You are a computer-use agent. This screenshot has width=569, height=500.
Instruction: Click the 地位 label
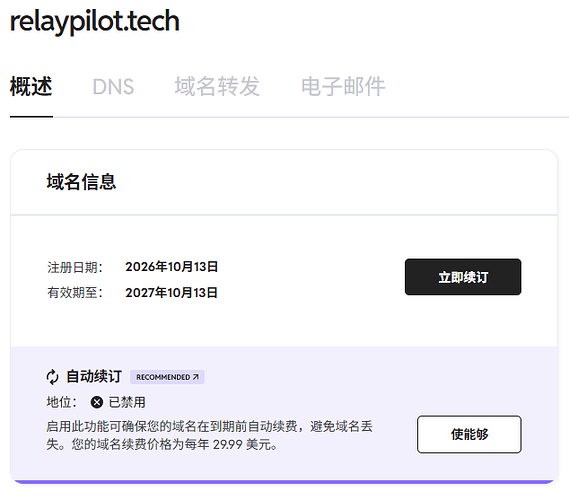62,402
